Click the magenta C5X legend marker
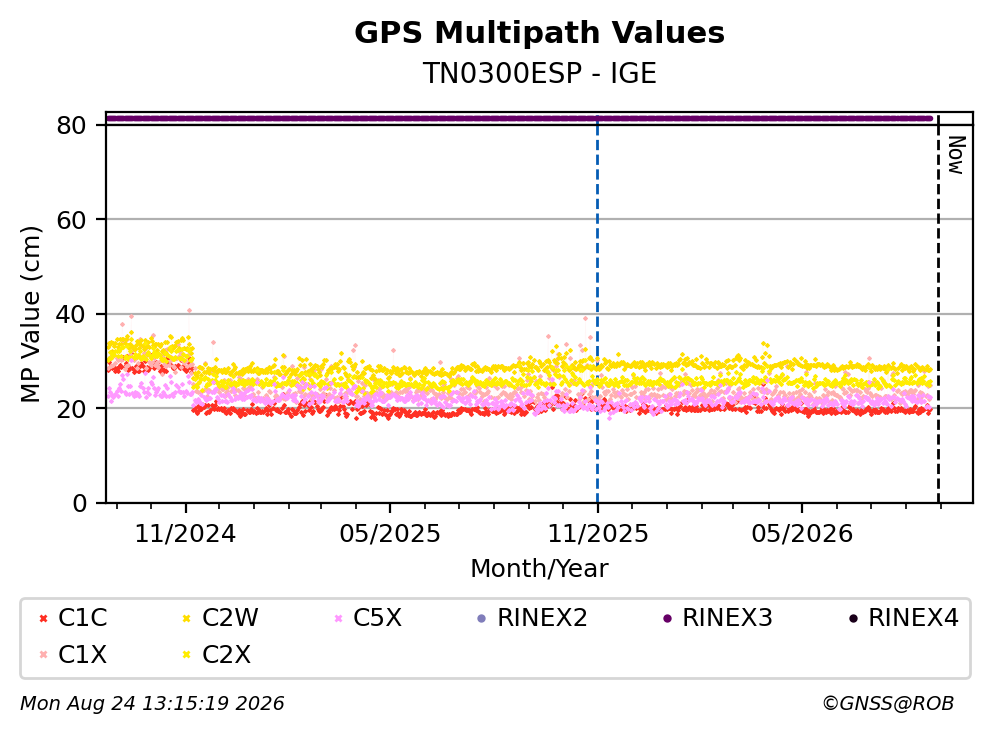993x734 pixels. [x=338, y=618]
